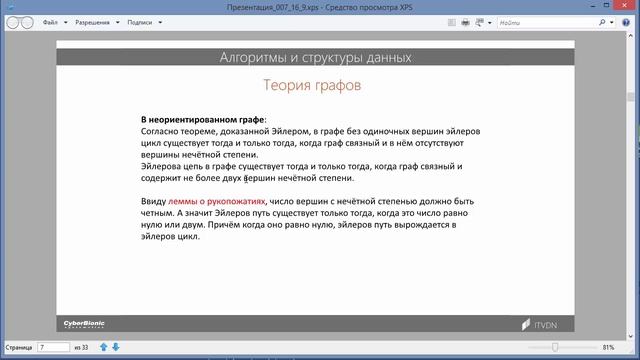The image size is (640, 360).
Task: Go to next page with down arrow
Action: coord(116,347)
